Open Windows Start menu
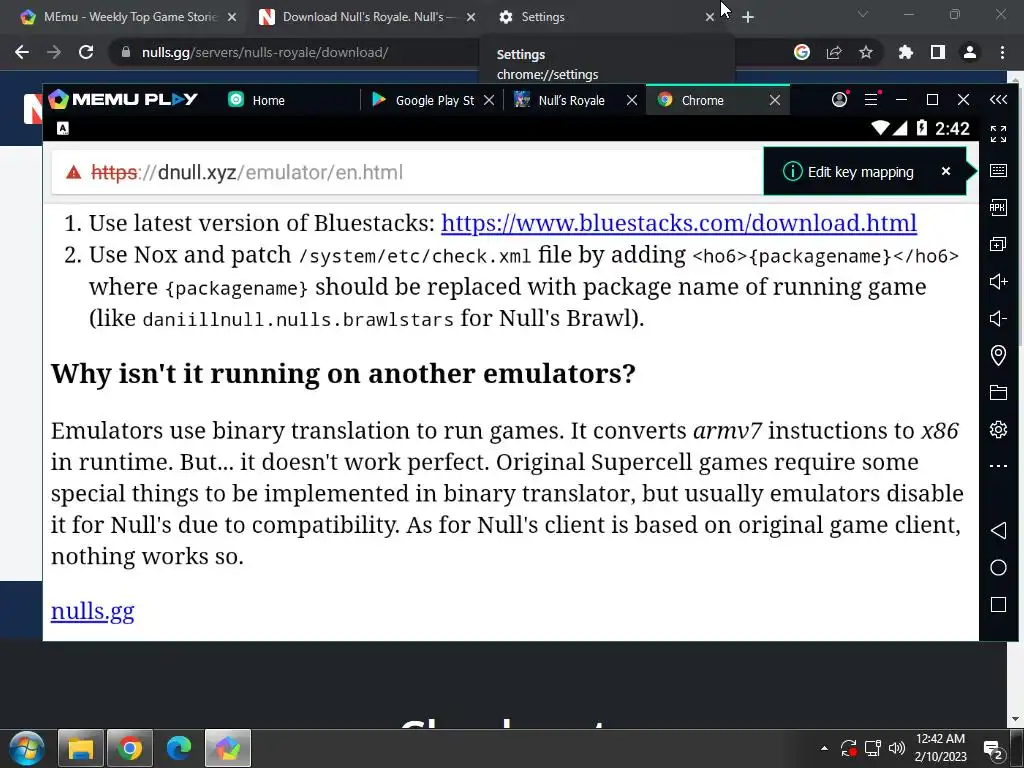Viewport: 1024px width, 768px height. click(27, 748)
